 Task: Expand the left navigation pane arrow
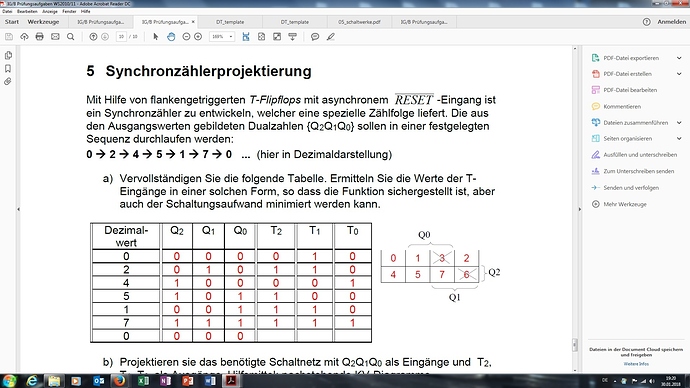tap(18, 209)
